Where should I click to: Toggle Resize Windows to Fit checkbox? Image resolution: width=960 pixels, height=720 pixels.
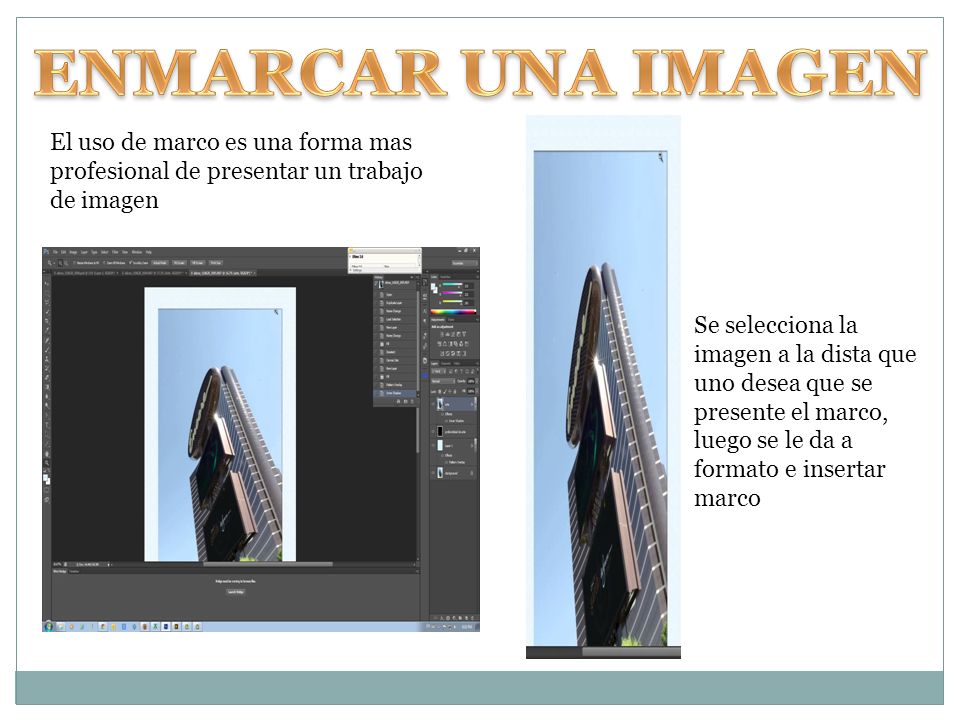coord(74,263)
